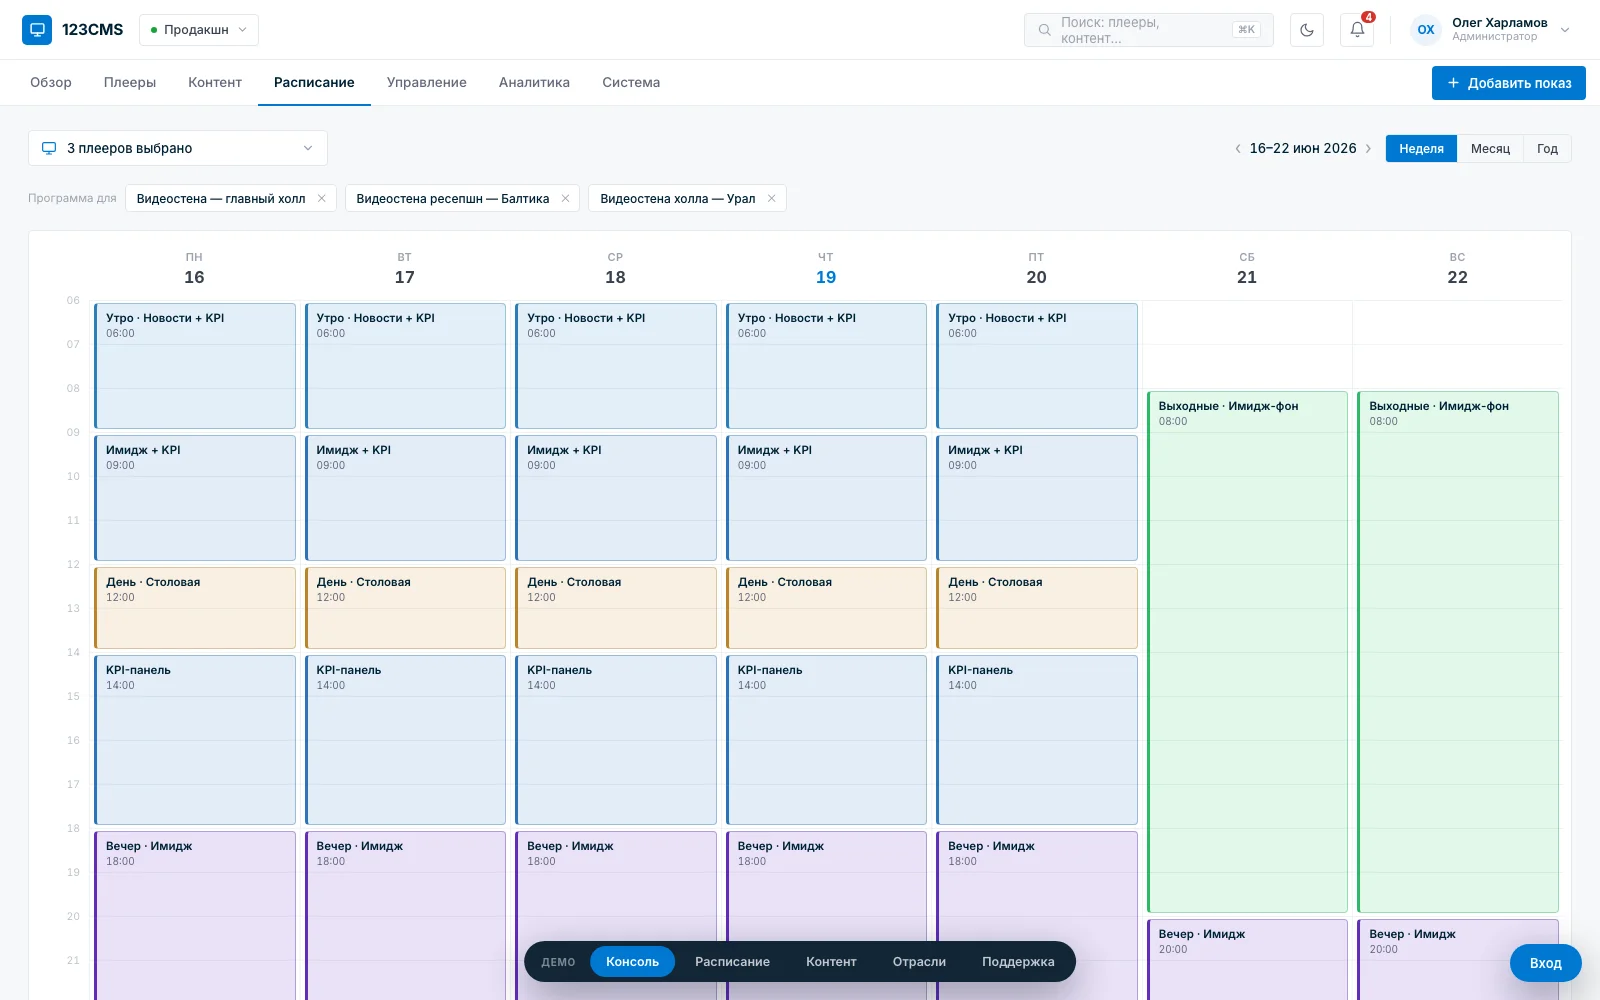This screenshot has width=1600, height=1000.
Task: Open the Контент tab in top navigation
Action: [215, 82]
